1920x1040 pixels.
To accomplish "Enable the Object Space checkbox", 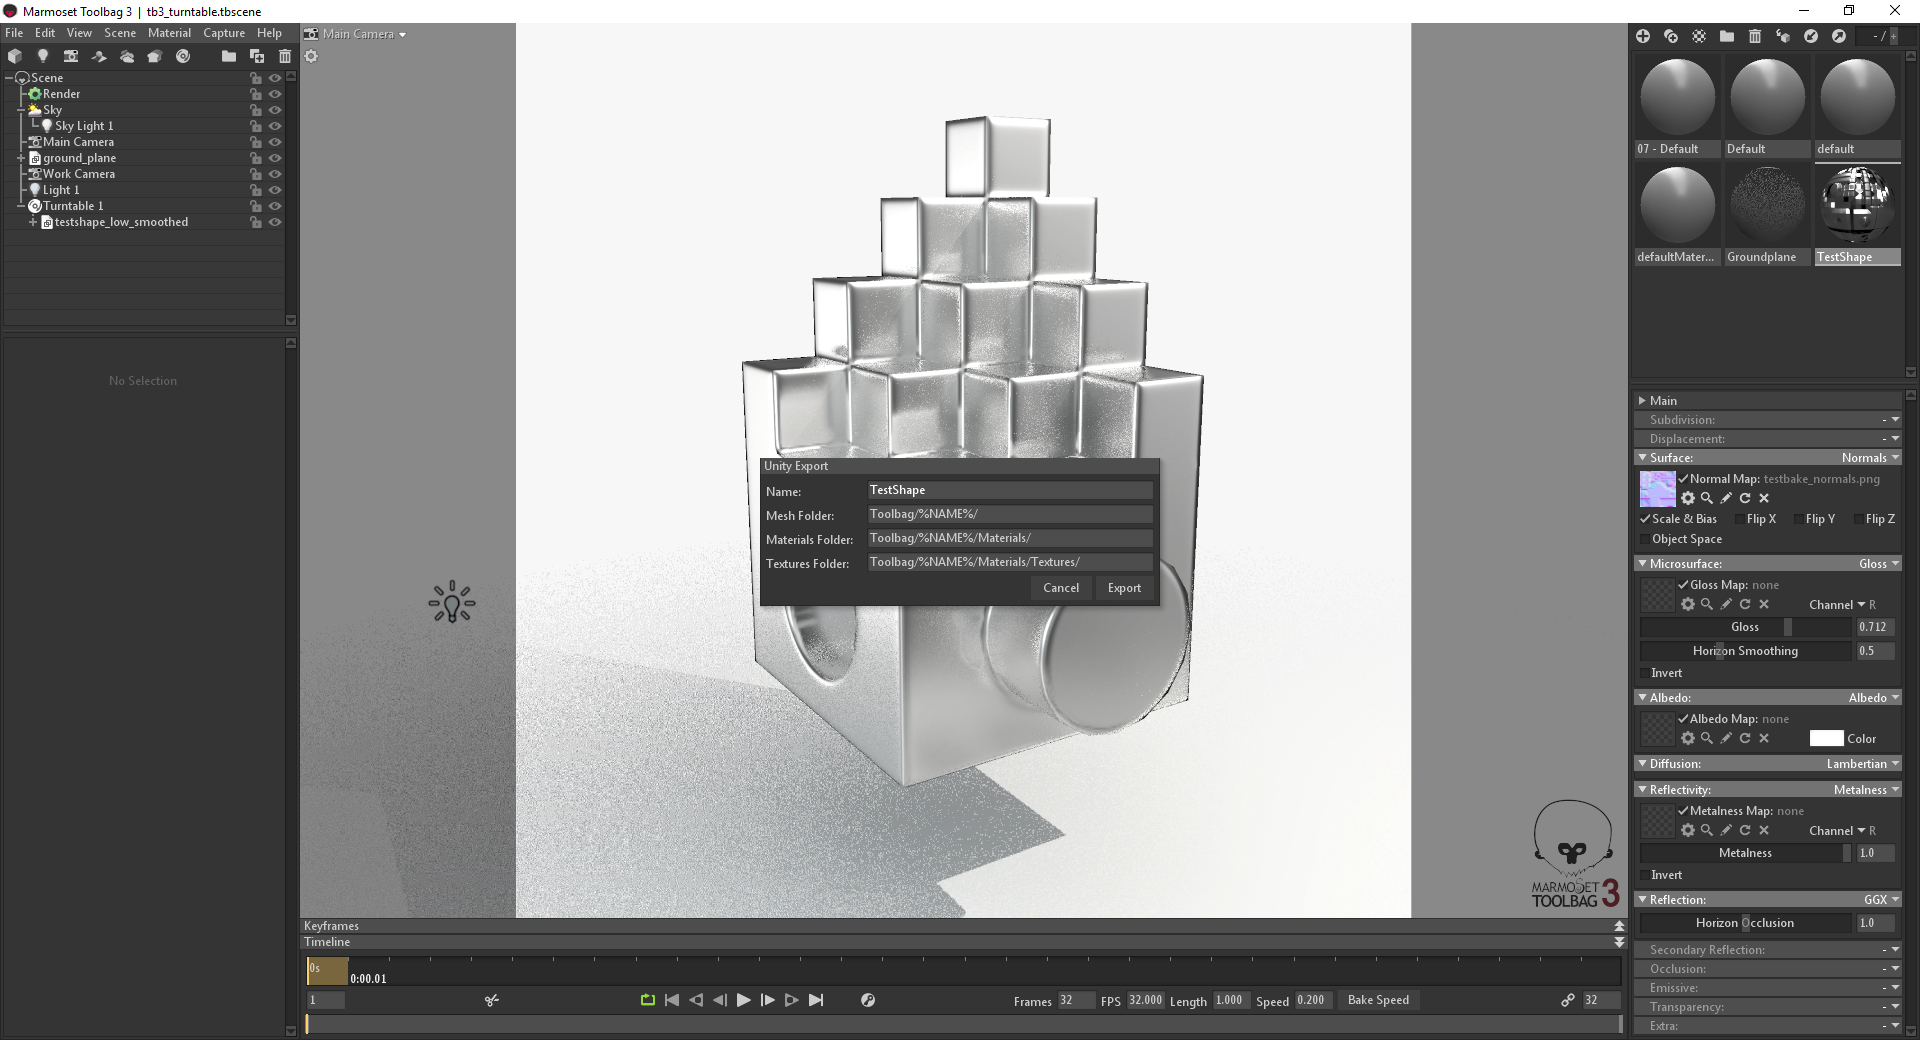I will pos(1644,539).
